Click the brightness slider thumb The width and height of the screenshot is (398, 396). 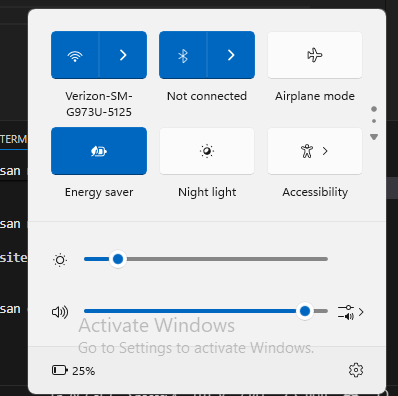tap(118, 259)
